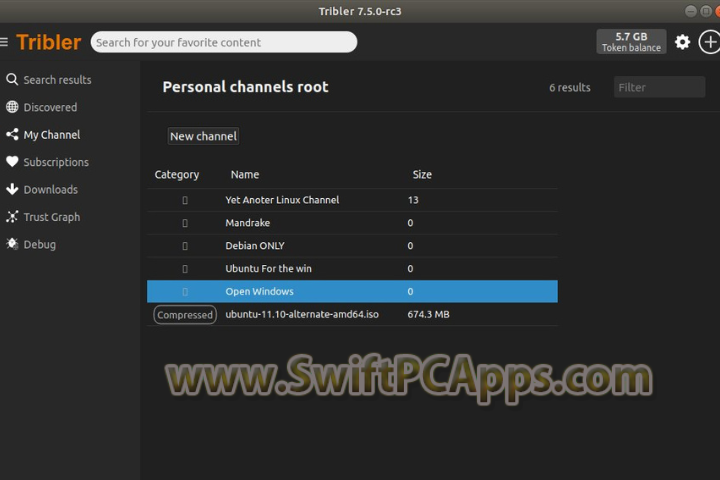Focus the Search for your favorite content box
The height and width of the screenshot is (480, 720).
(x=224, y=42)
